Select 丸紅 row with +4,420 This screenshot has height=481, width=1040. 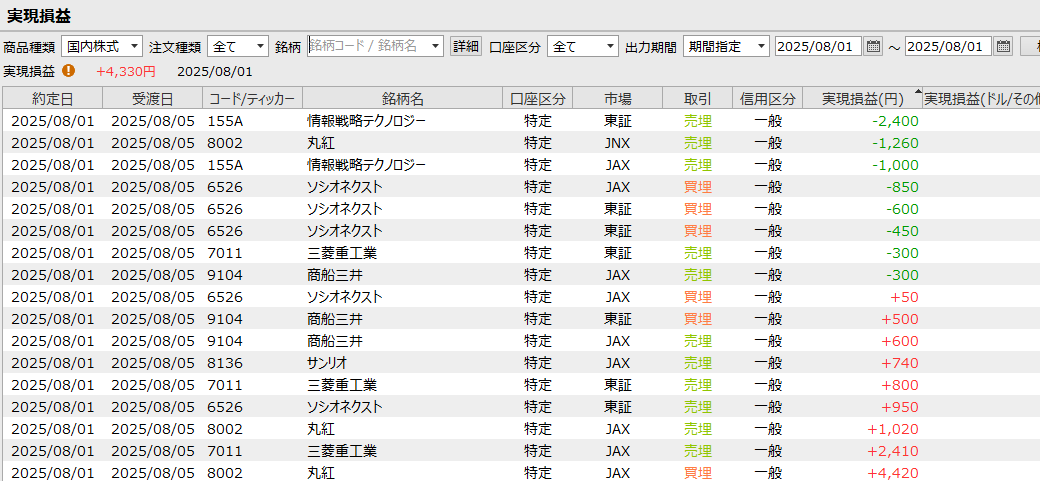520,471
